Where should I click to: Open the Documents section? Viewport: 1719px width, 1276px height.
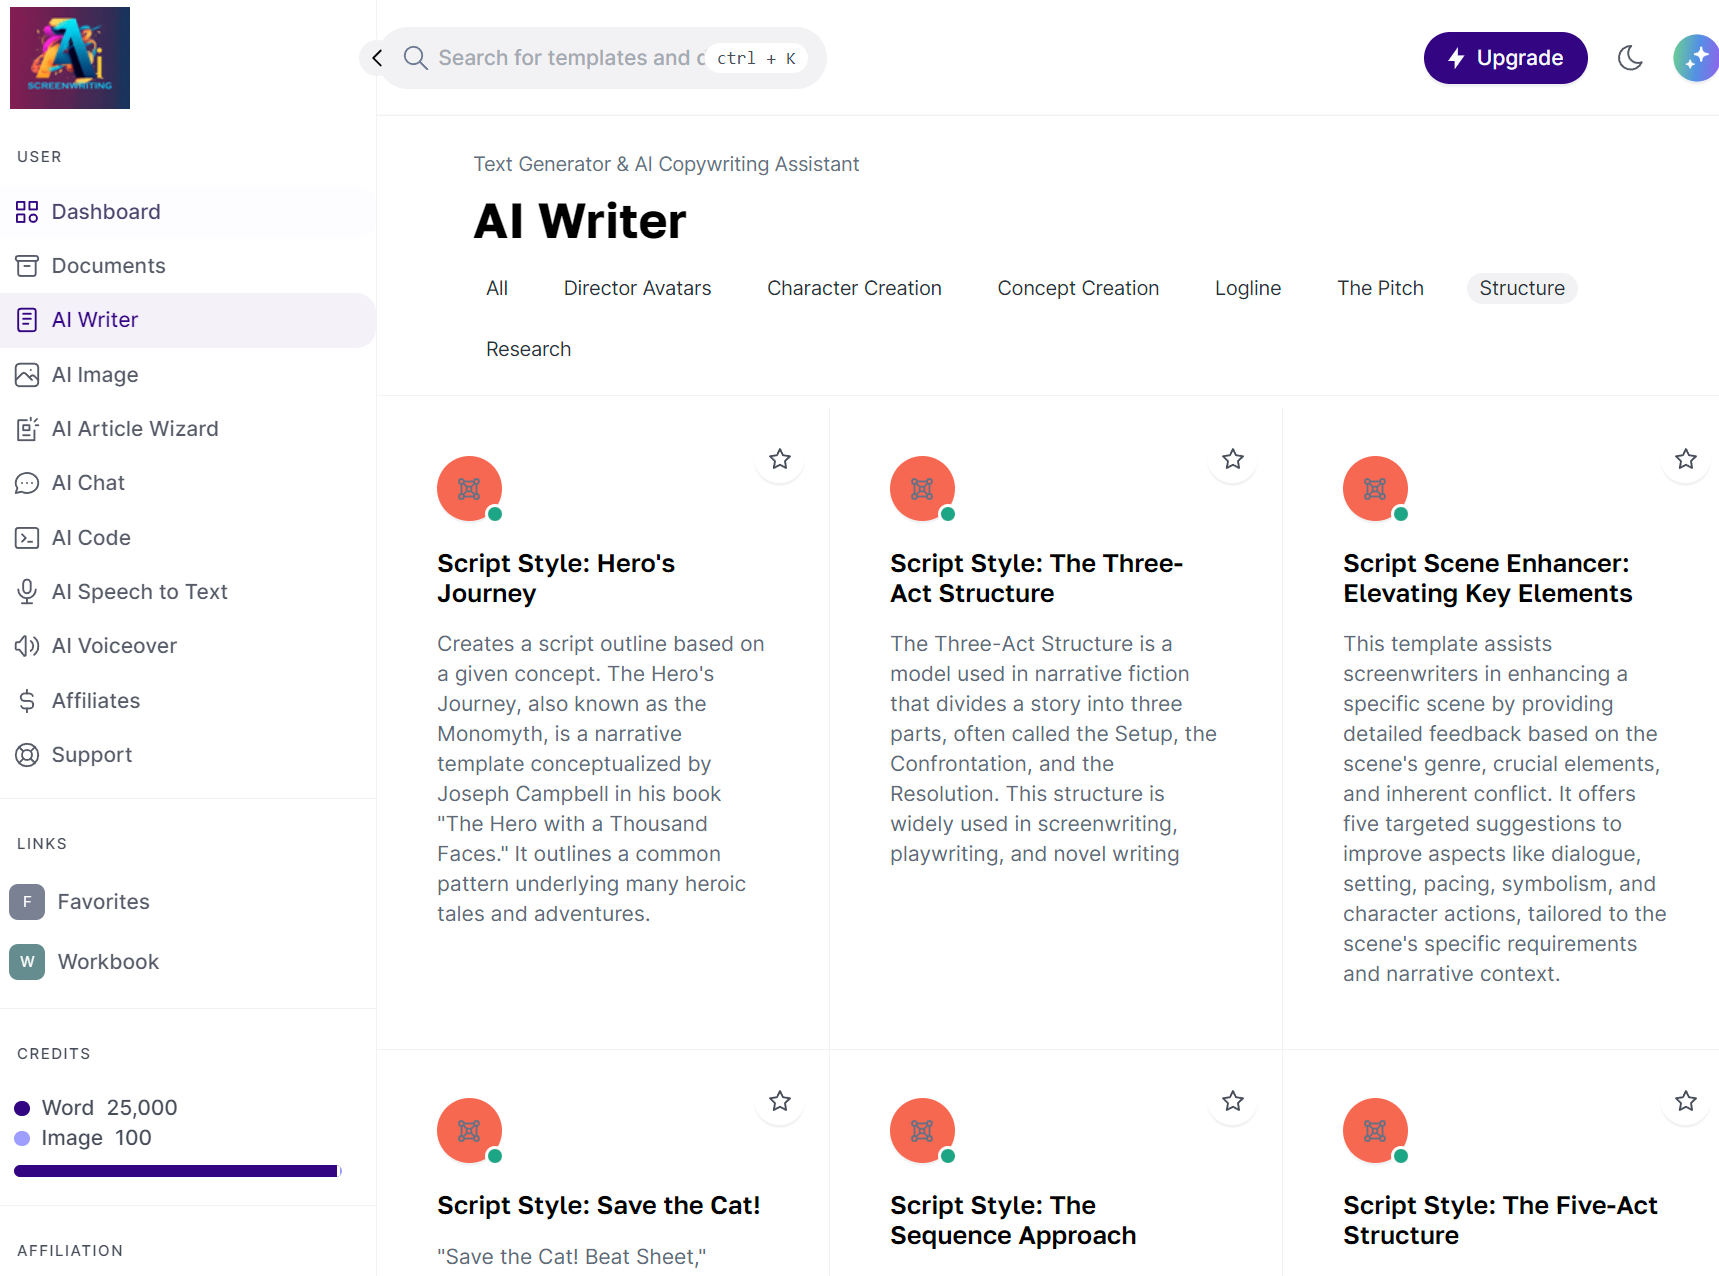point(108,265)
